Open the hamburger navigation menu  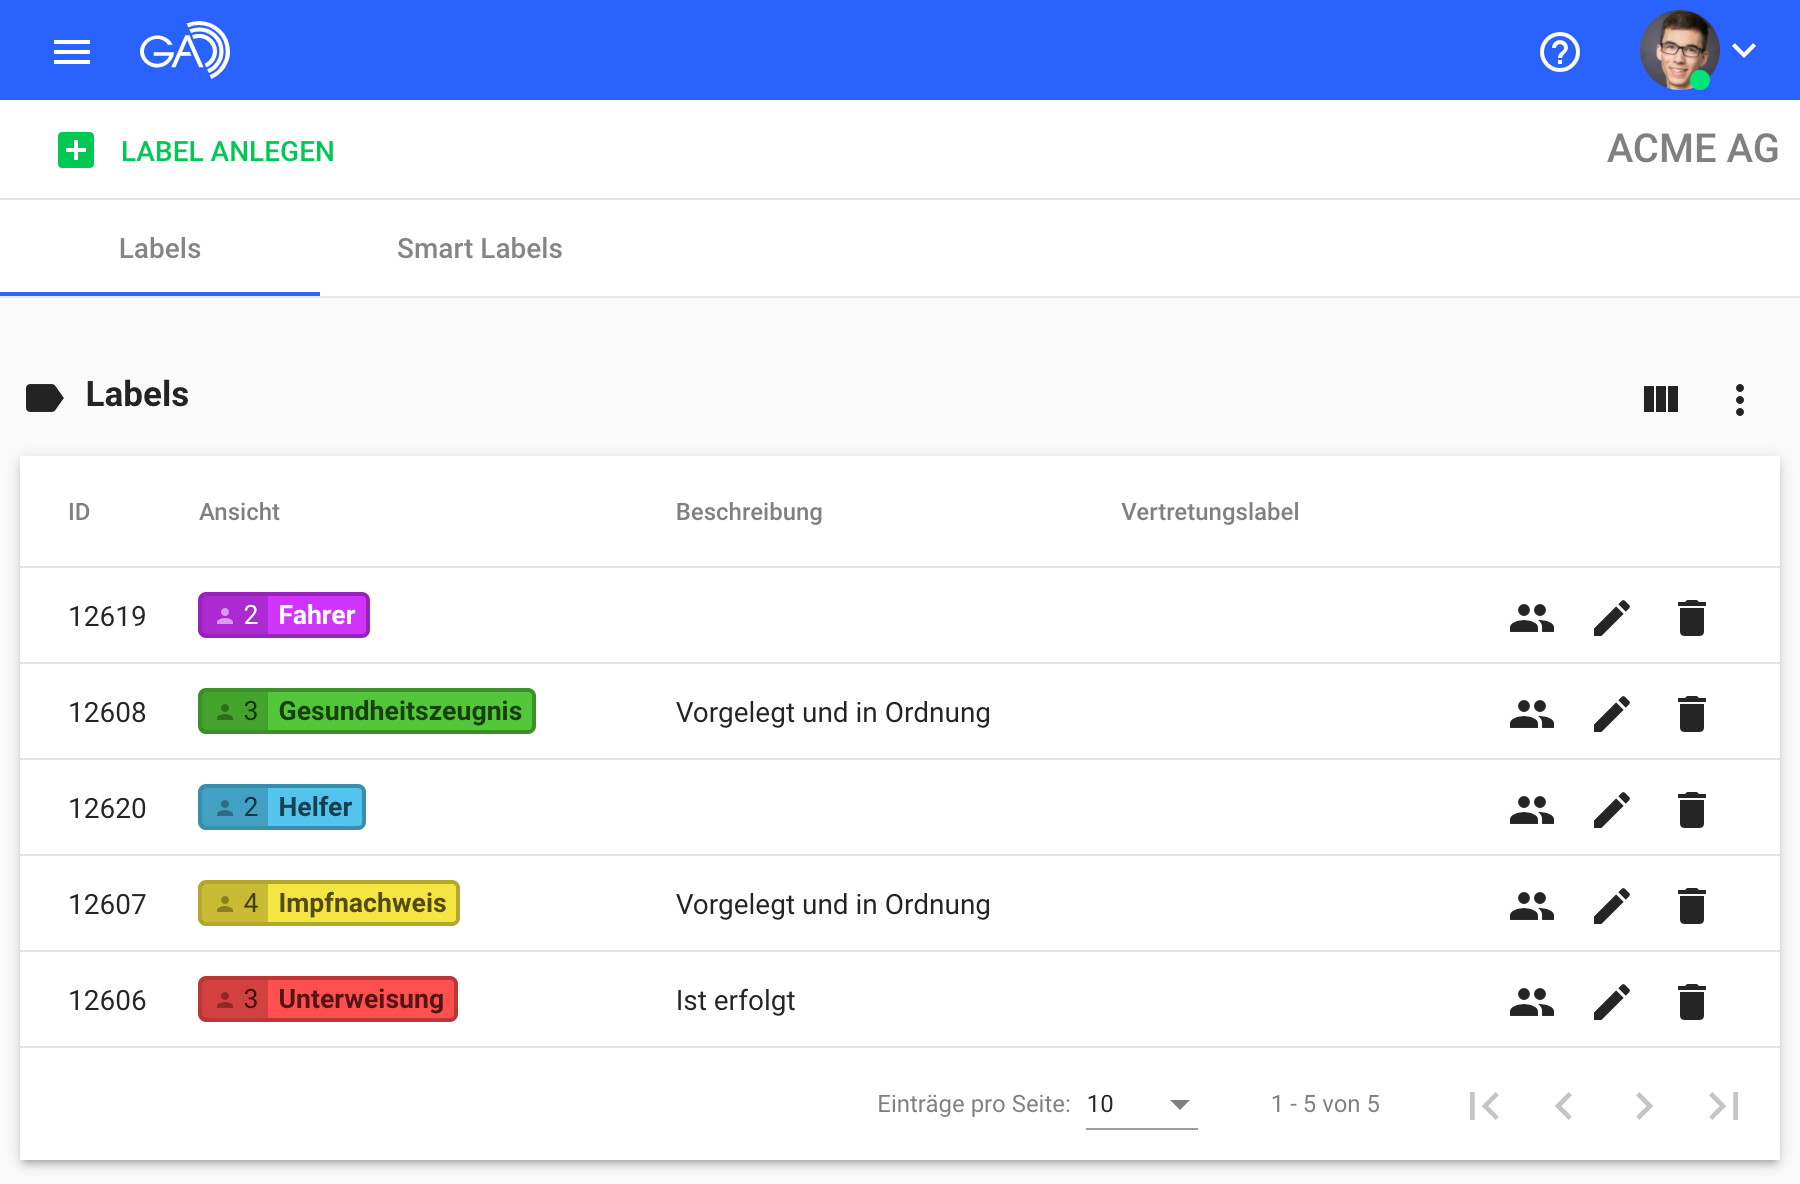point(72,51)
